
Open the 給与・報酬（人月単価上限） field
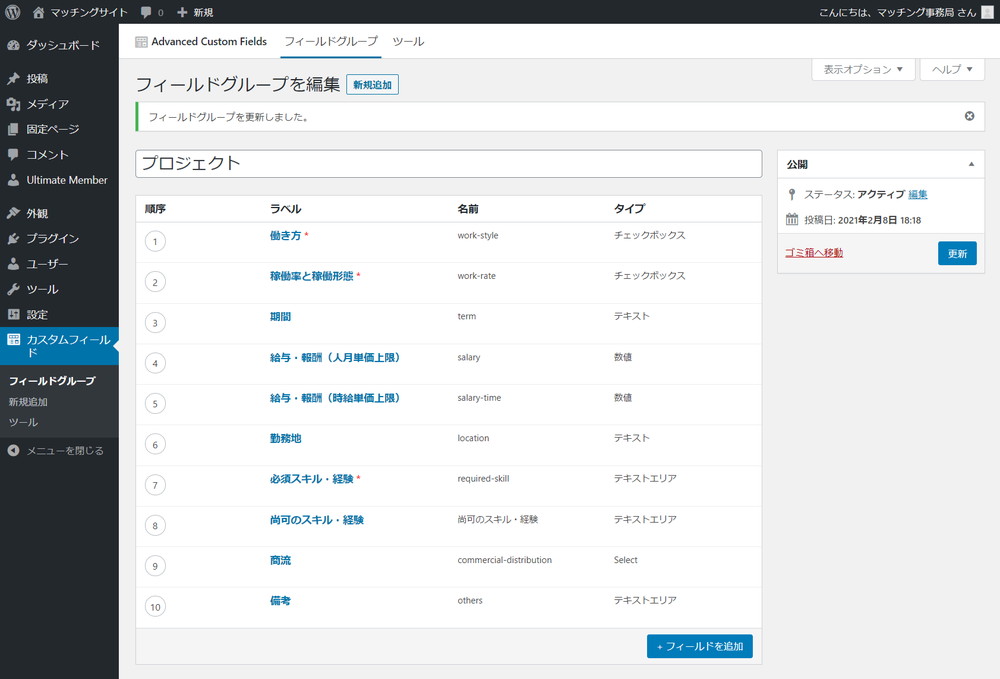pos(335,357)
